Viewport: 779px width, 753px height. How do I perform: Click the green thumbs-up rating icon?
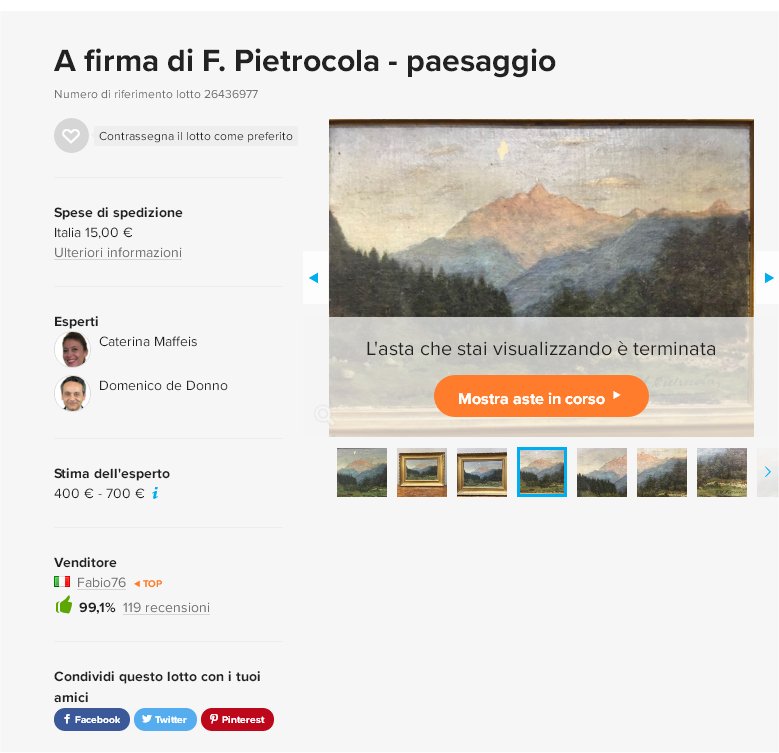64,605
